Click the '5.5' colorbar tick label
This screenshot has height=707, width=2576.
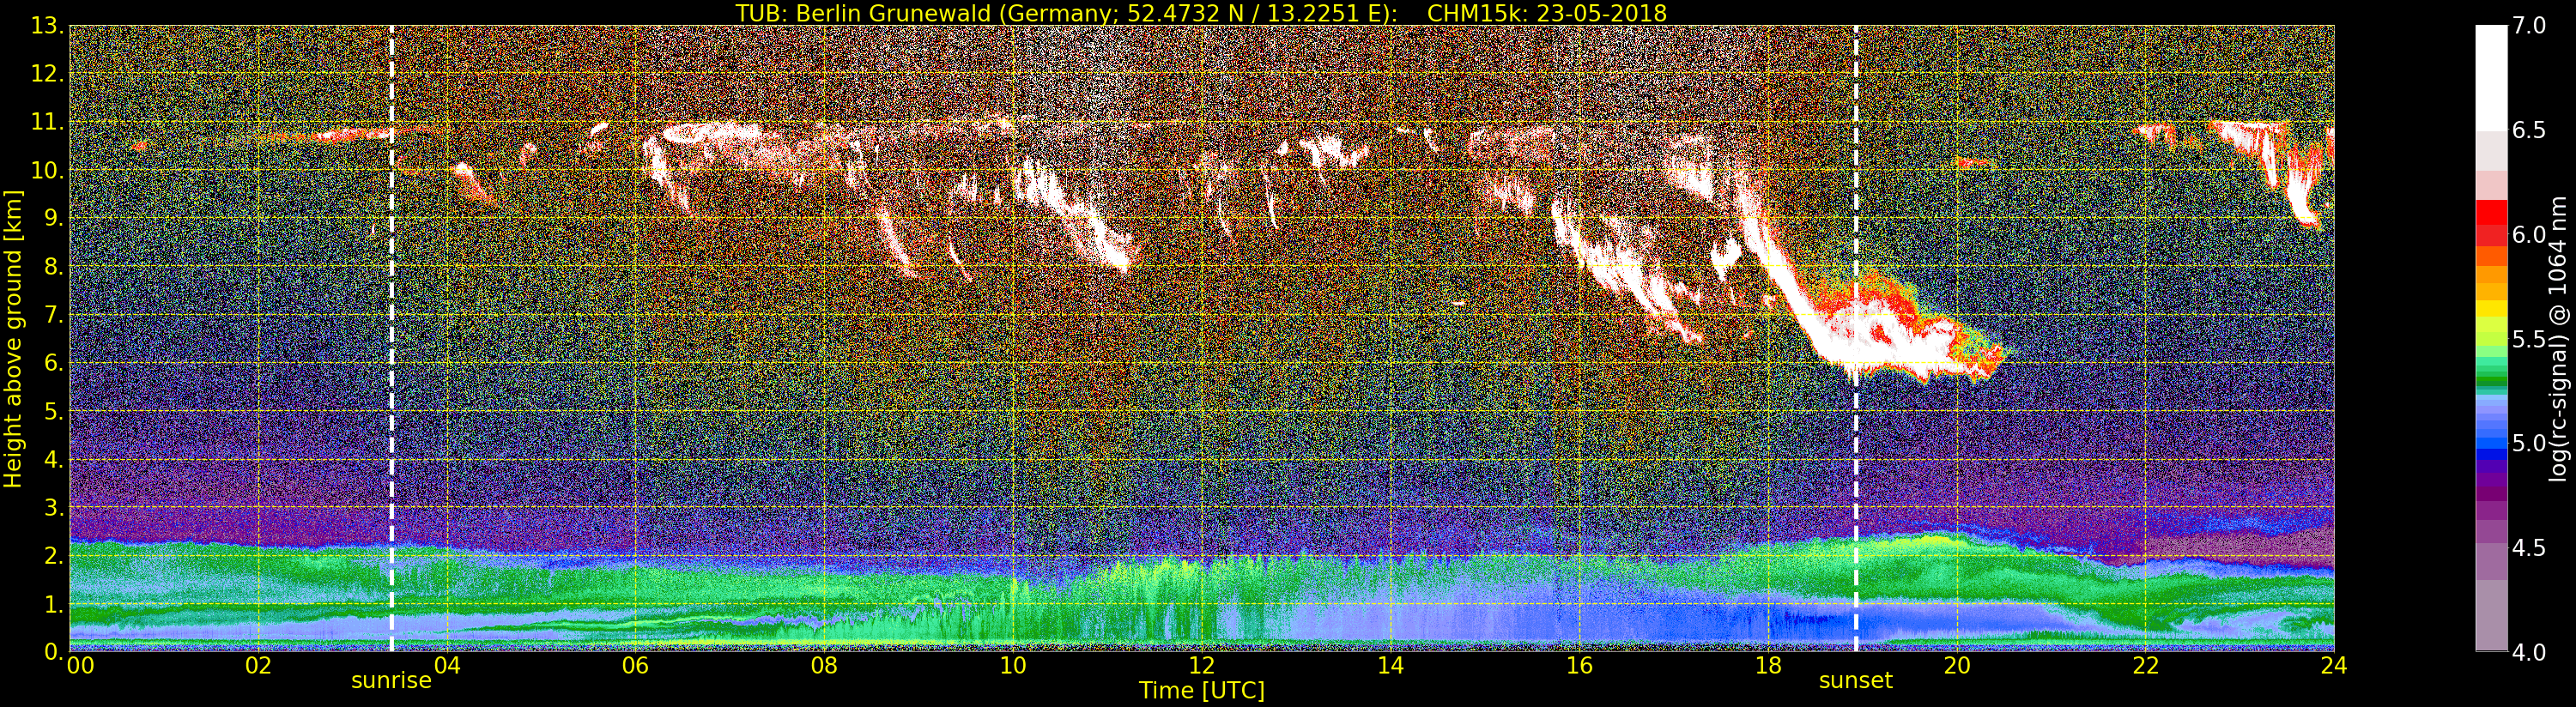coord(2529,339)
